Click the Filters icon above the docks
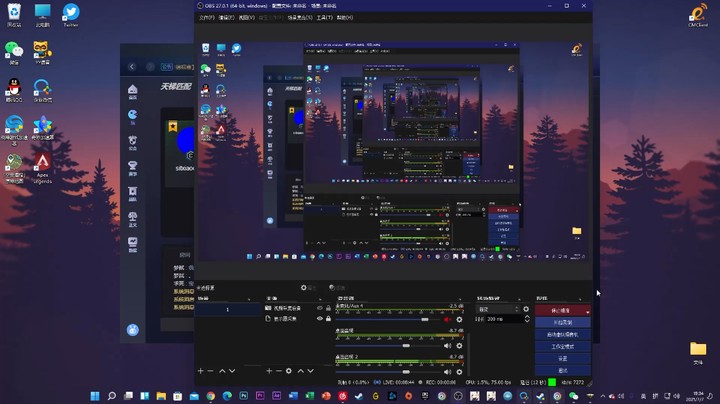The height and width of the screenshot is (404, 720). pos(332,288)
